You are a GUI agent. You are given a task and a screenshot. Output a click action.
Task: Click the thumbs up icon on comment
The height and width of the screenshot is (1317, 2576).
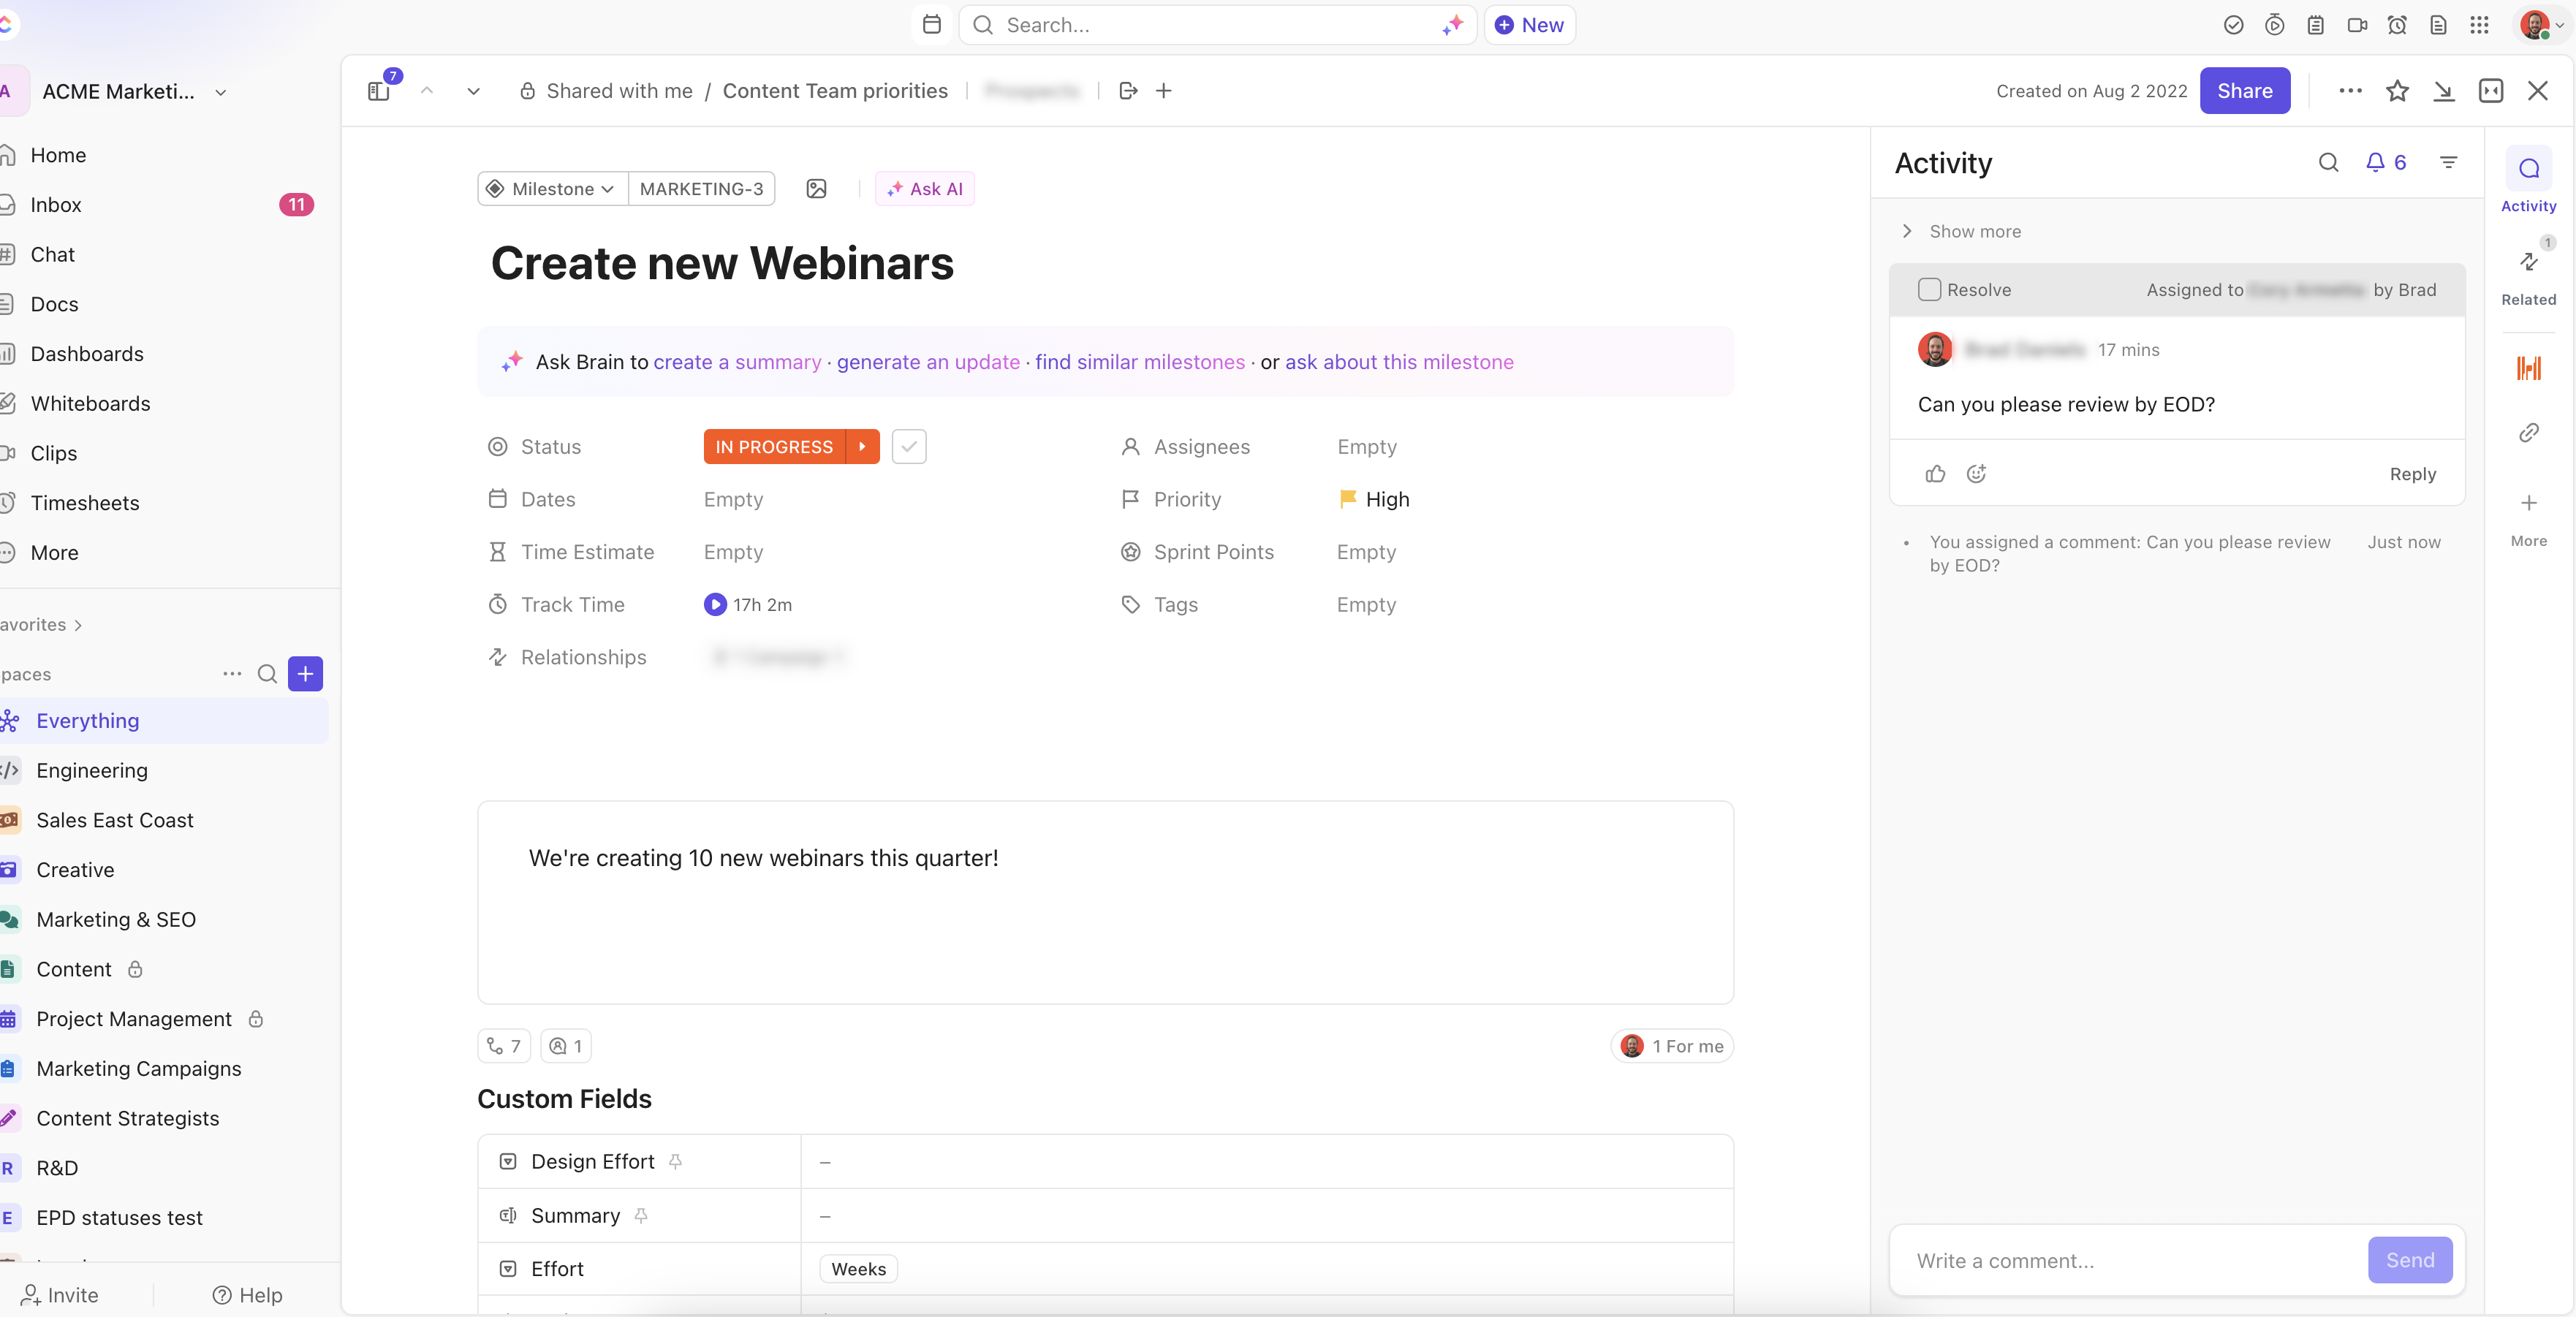pyautogui.click(x=1935, y=474)
